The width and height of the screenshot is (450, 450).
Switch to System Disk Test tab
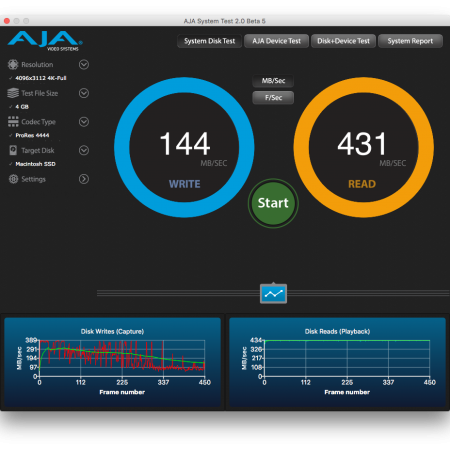210,41
